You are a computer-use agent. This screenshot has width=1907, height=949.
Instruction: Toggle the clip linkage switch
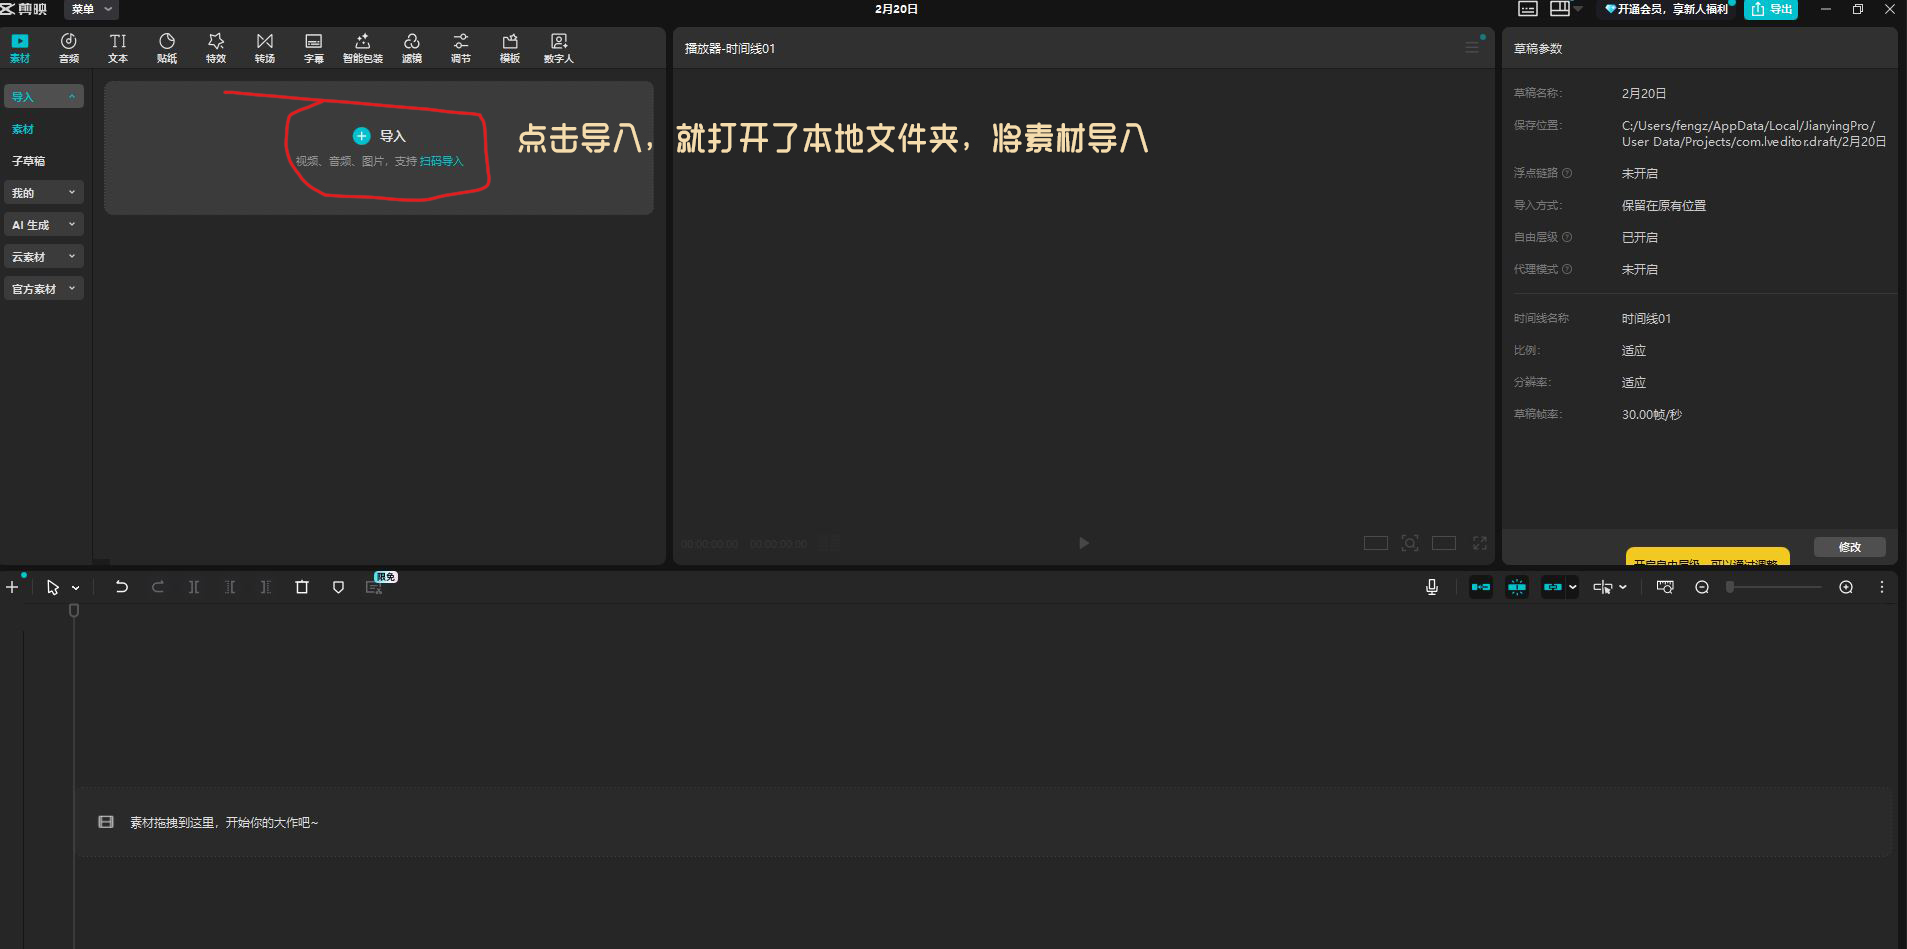1554,587
